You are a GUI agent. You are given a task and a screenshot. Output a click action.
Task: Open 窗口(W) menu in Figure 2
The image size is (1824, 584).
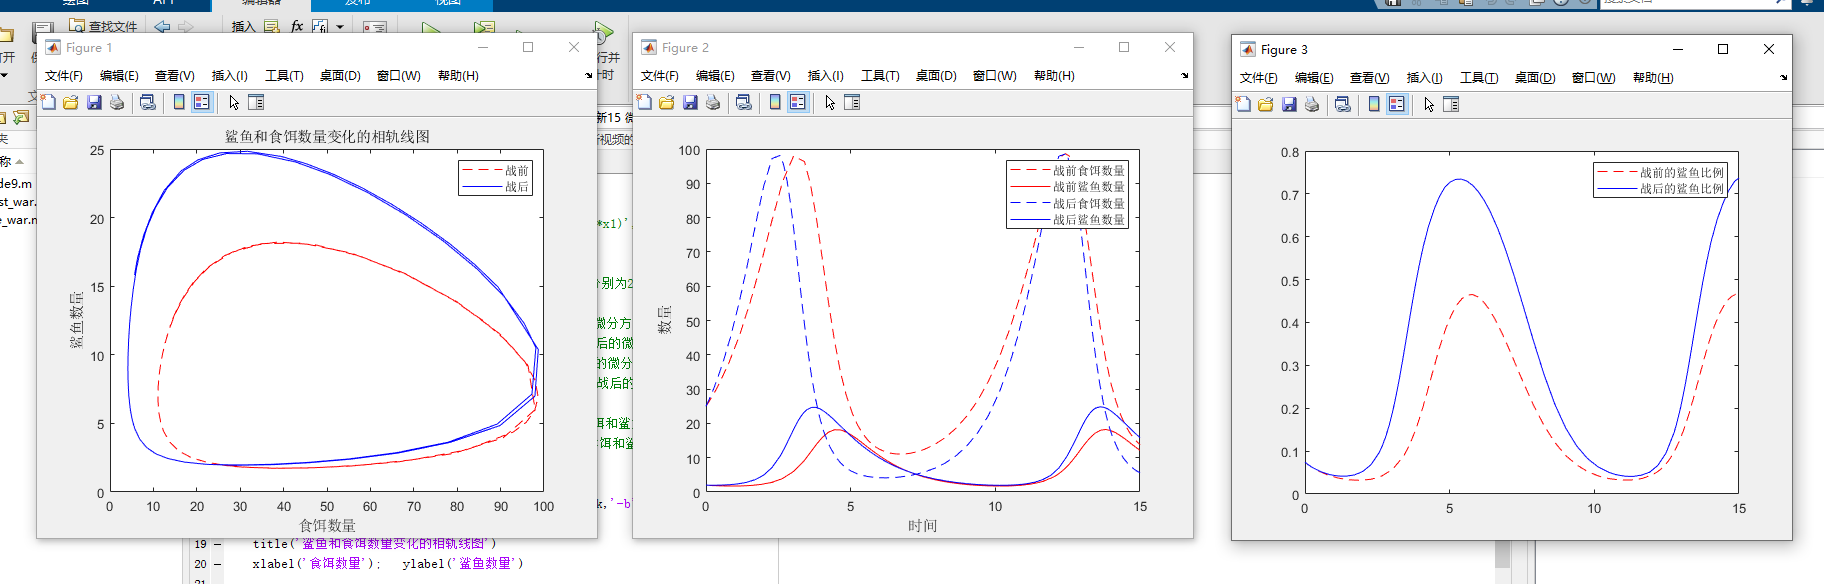tap(994, 76)
